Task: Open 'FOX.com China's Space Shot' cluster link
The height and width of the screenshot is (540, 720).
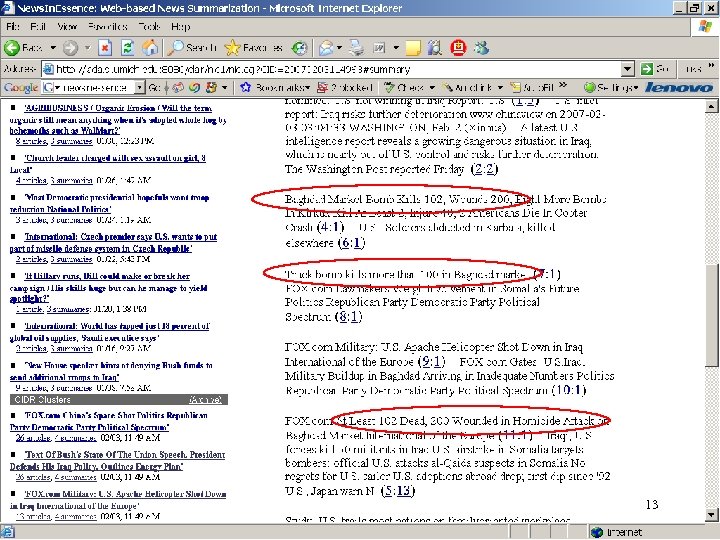Action: point(109,421)
